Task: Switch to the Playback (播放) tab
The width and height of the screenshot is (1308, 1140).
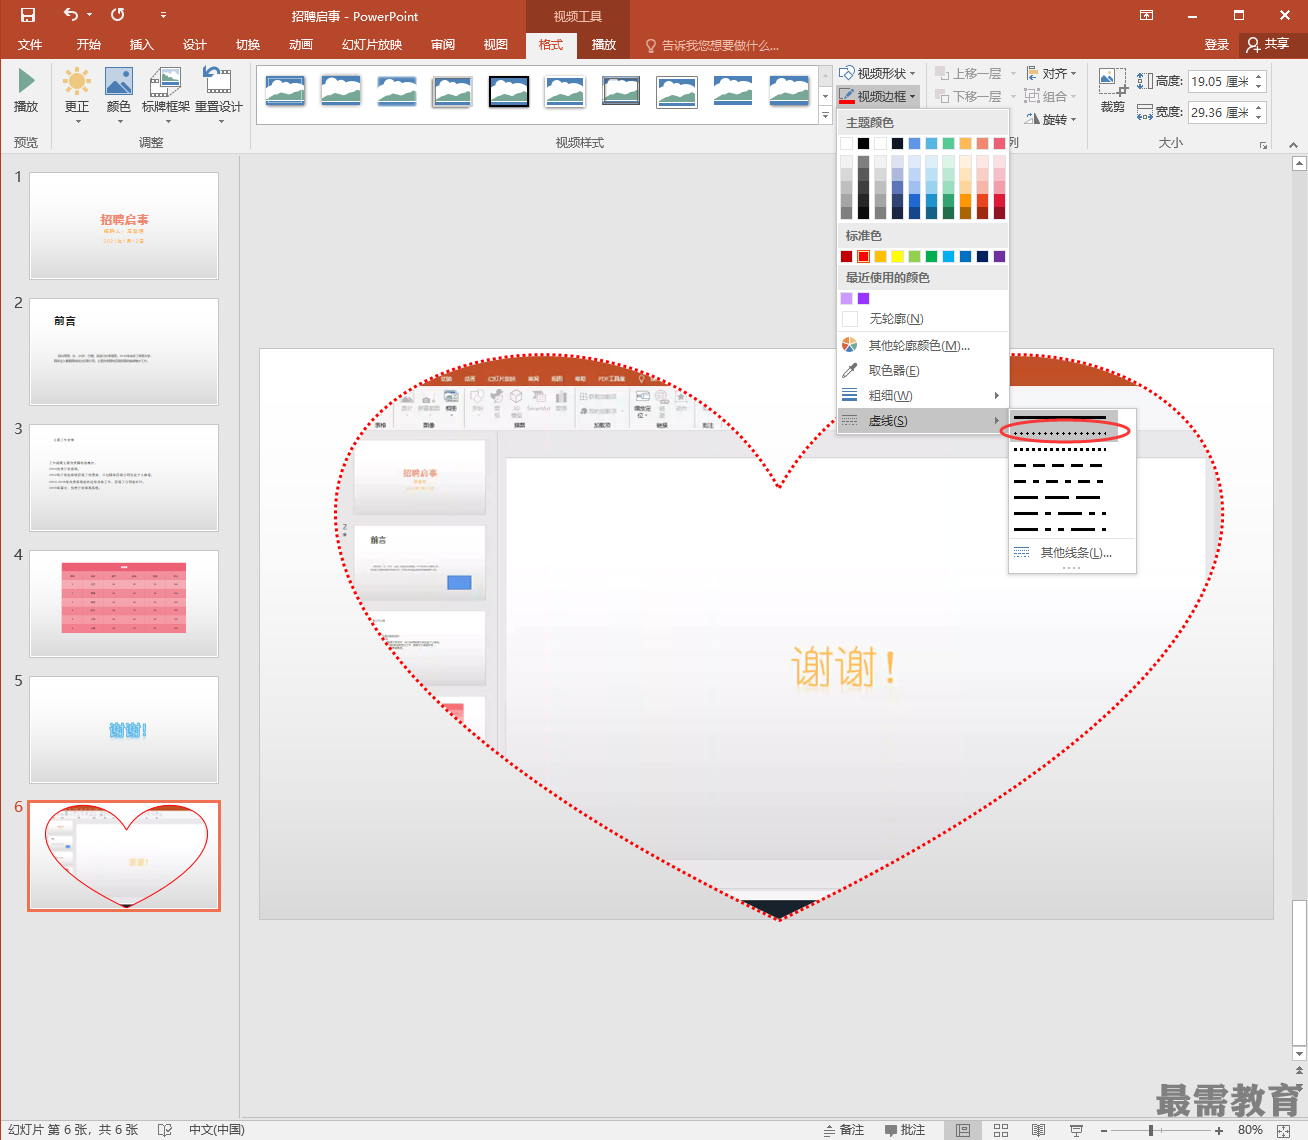Action: coord(604,44)
